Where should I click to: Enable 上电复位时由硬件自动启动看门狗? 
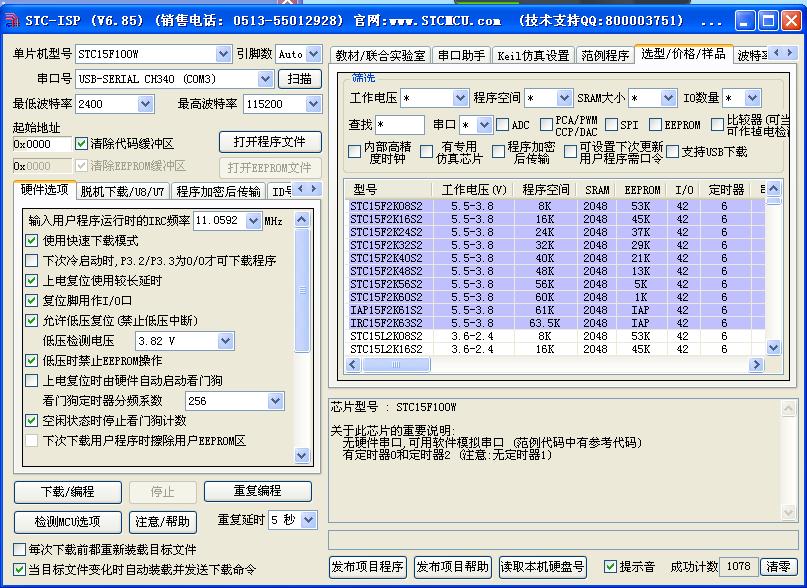point(31,381)
